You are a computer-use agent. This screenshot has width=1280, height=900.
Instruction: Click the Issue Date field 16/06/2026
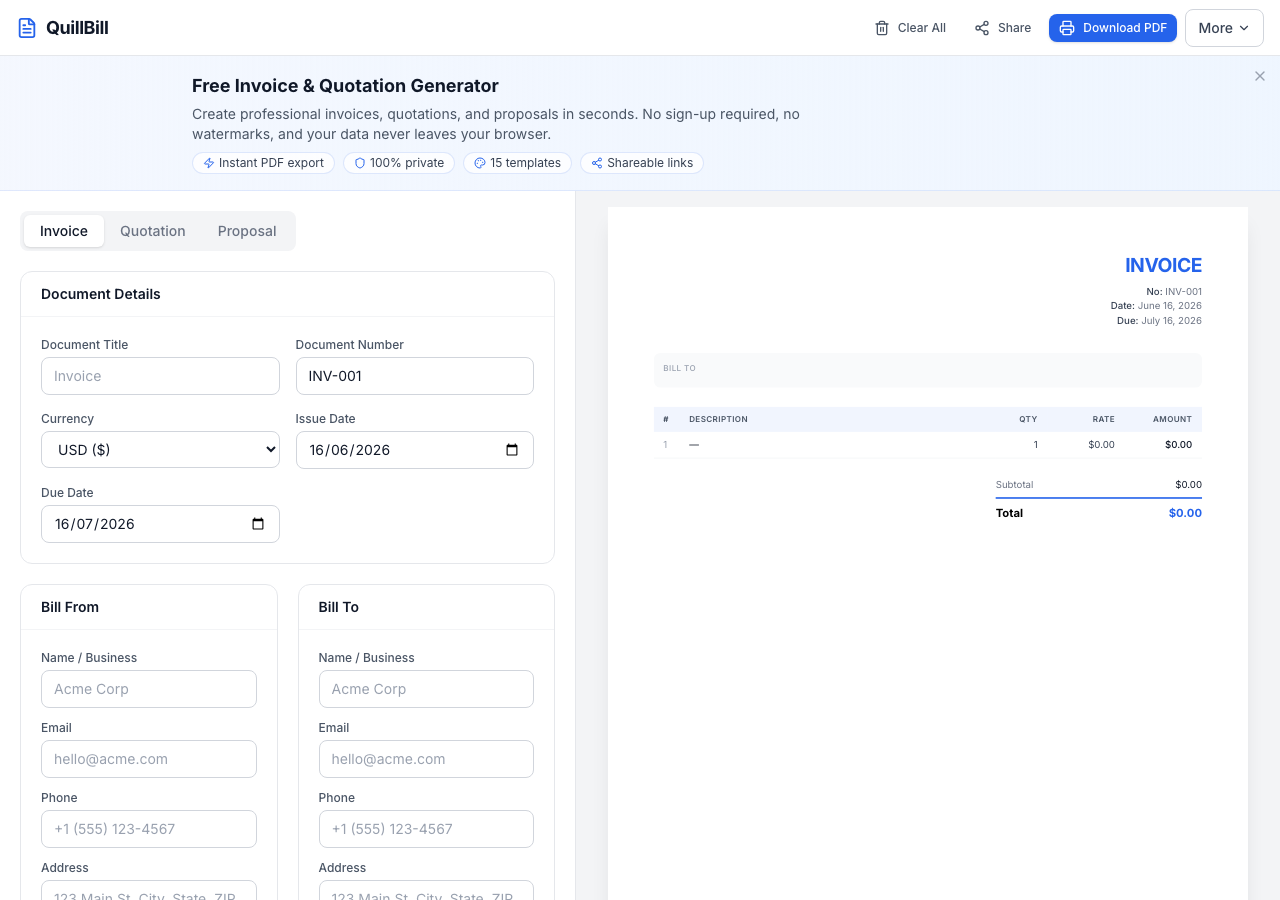click(415, 450)
